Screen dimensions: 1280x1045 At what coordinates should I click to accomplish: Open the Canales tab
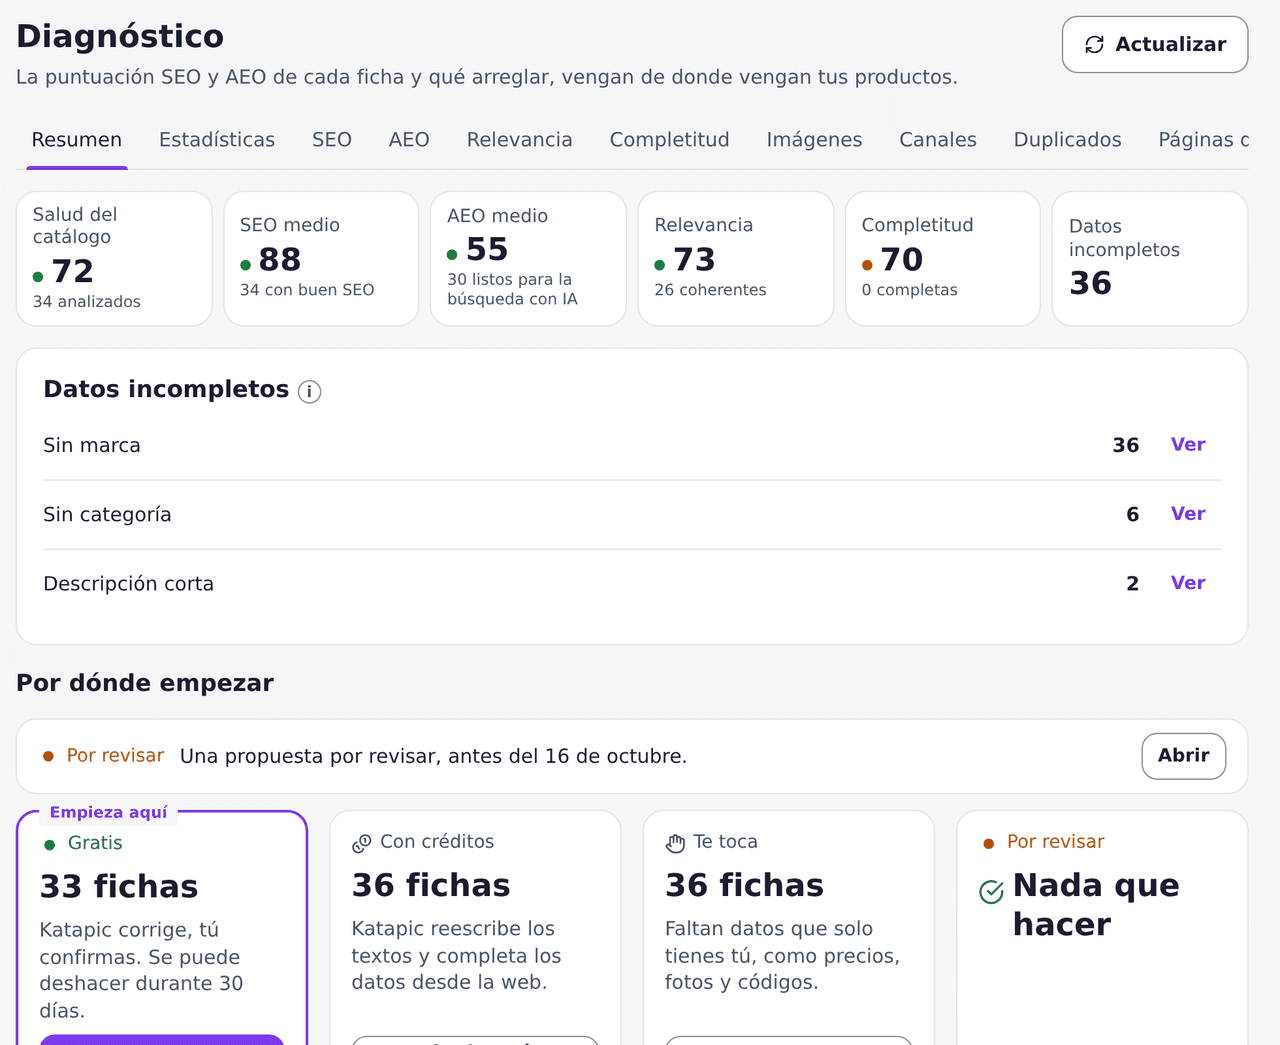click(938, 140)
